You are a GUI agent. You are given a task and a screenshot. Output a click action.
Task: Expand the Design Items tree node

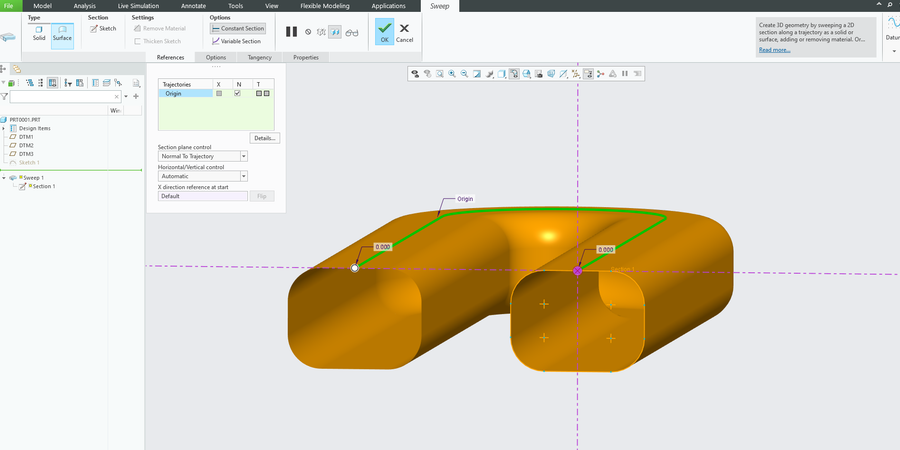click(x=4, y=128)
